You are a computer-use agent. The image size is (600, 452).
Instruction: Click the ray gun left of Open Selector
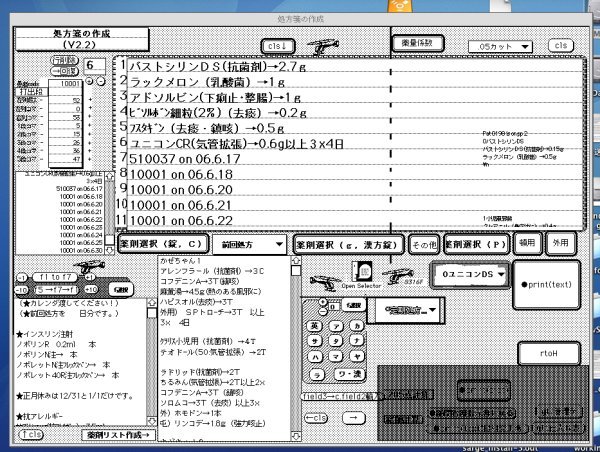click(x=324, y=283)
